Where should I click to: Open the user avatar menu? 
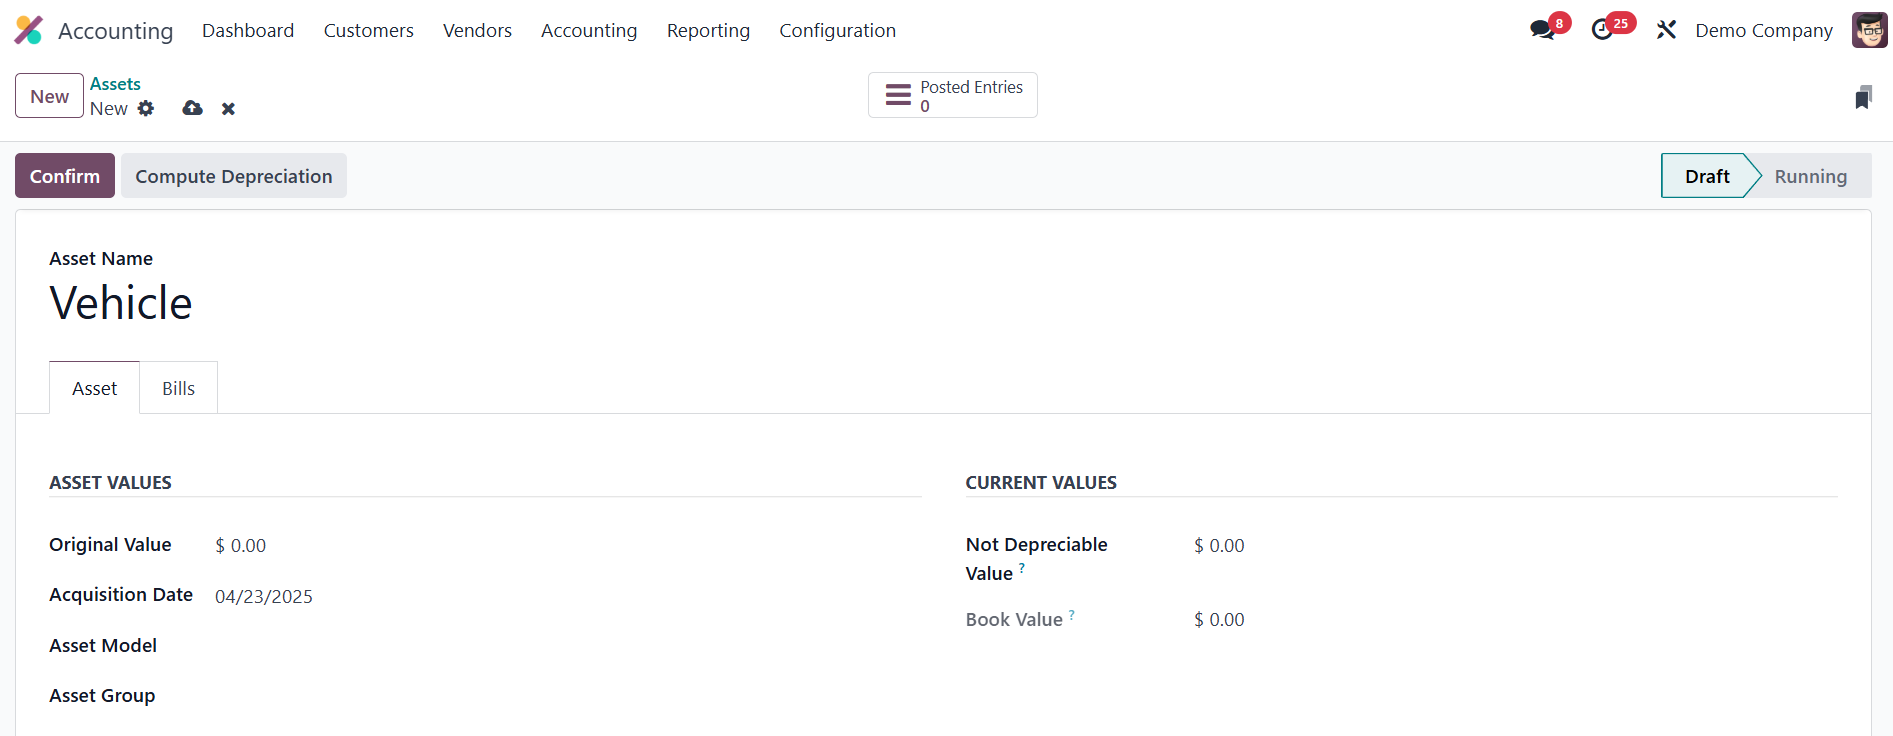[x=1869, y=30]
